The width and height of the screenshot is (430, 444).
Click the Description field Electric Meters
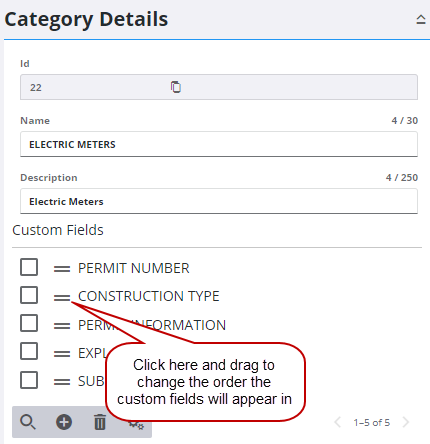click(x=219, y=201)
